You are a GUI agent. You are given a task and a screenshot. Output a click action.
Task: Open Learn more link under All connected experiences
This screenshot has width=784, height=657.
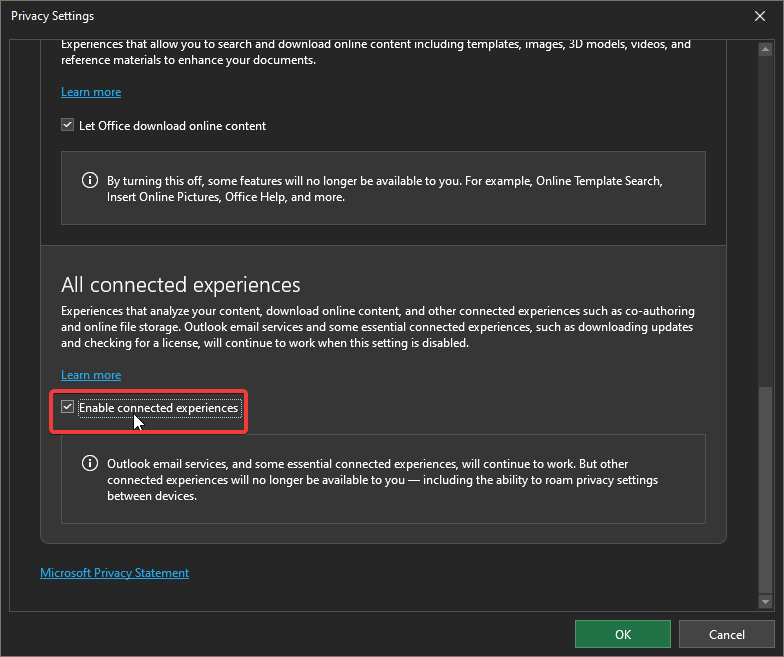91,375
